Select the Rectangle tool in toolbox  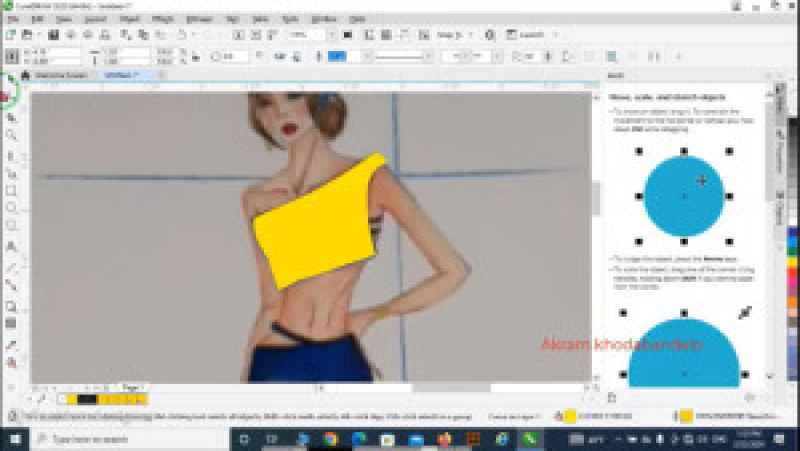point(11,191)
